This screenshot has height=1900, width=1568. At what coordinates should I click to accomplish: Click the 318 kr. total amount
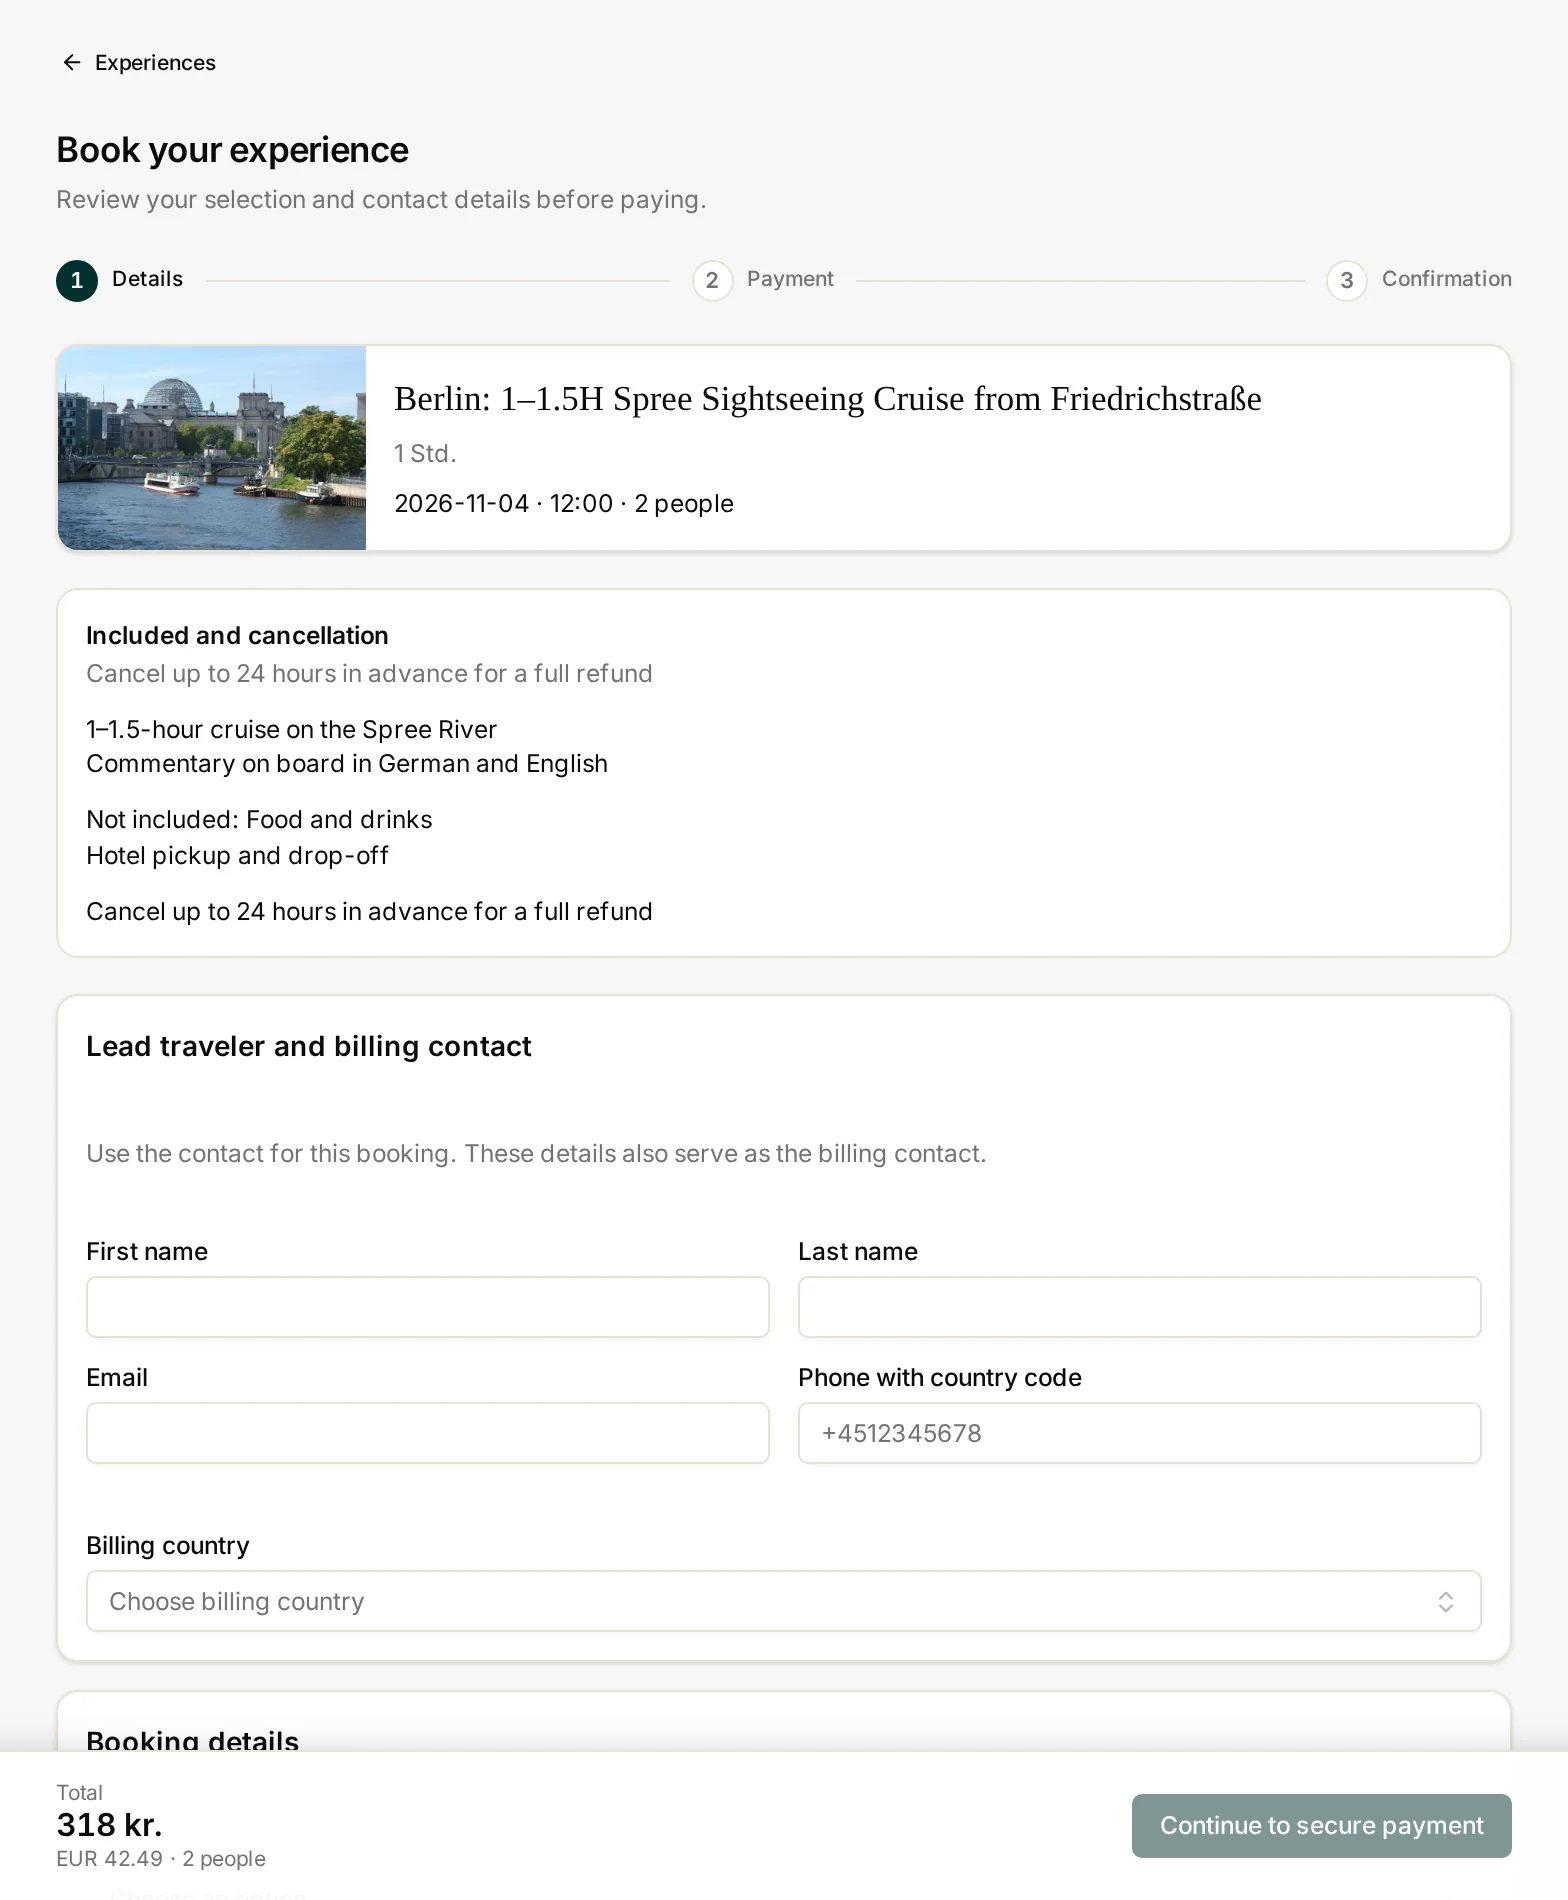pos(109,1825)
